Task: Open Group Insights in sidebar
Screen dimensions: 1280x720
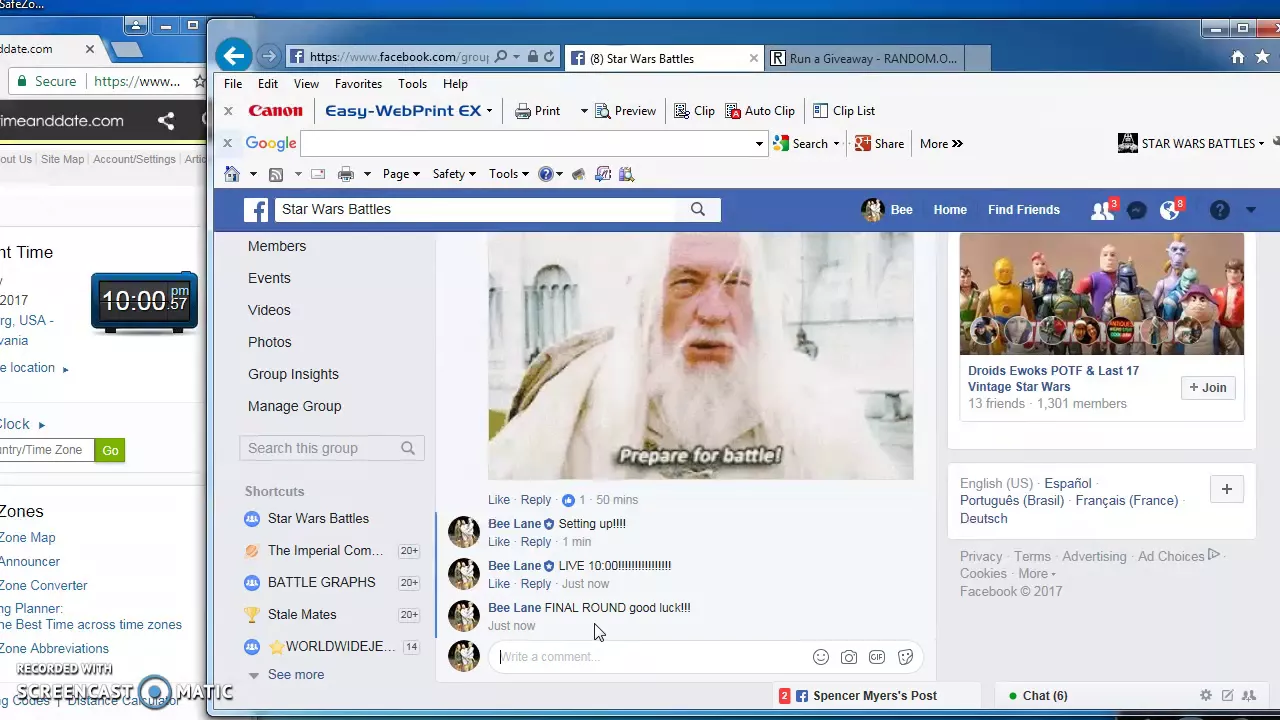Action: 293,374
